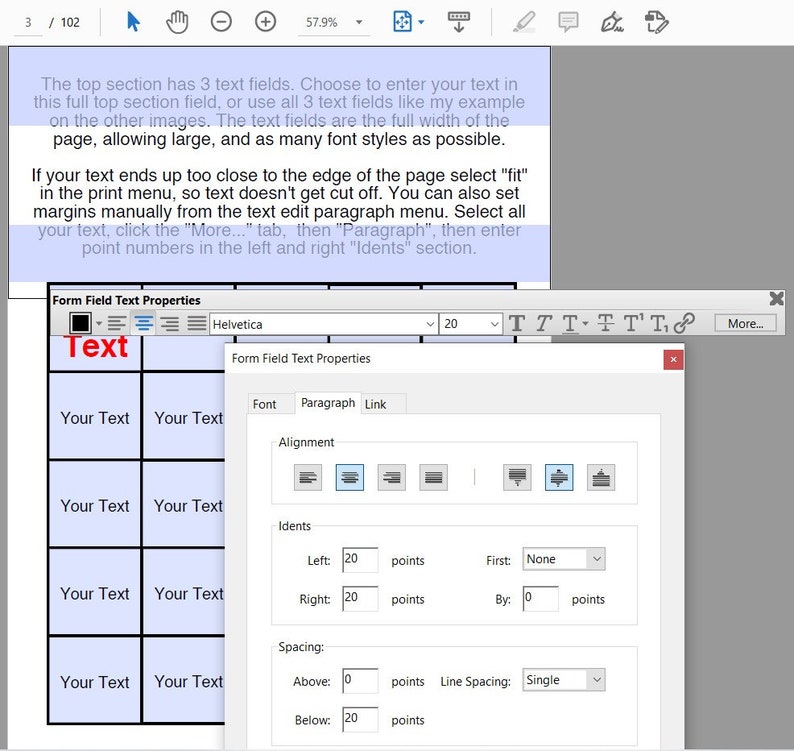Image resolution: width=794 pixels, height=751 pixels.
Task: Expand the underline style arrow
Action: click(x=585, y=323)
